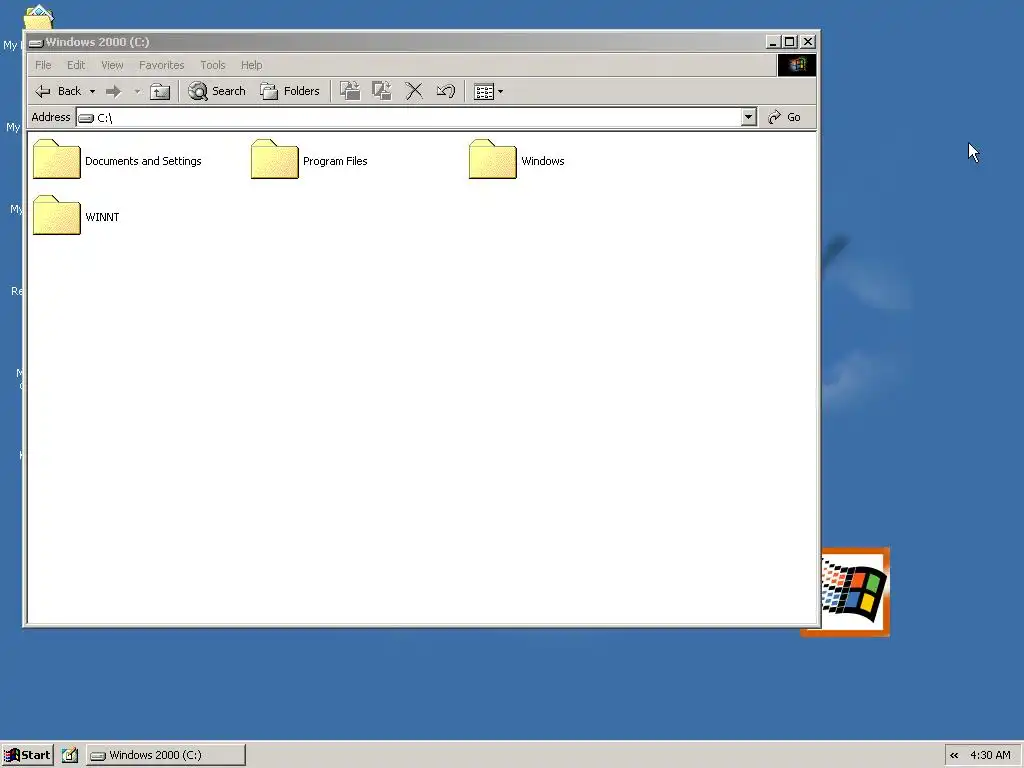Screen dimensions: 1024x768
Task: Open the Edit menu
Action: pyautogui.click(x=76, y=65)
